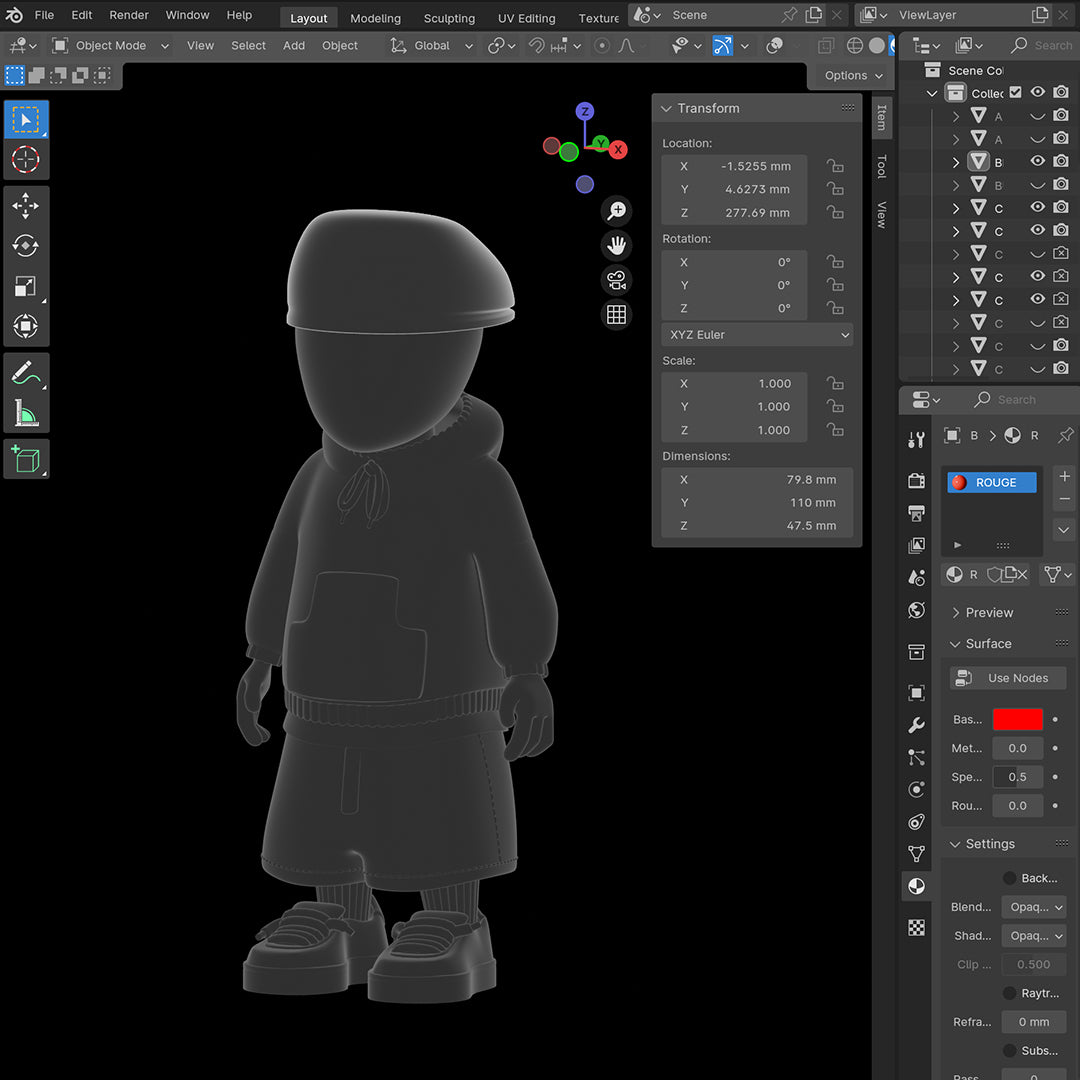Viewport: 1080px width, 1080px height.
Task: Enable the Backface Culling checkbox
Action: pyautogui.click(x=1010, y=878)
